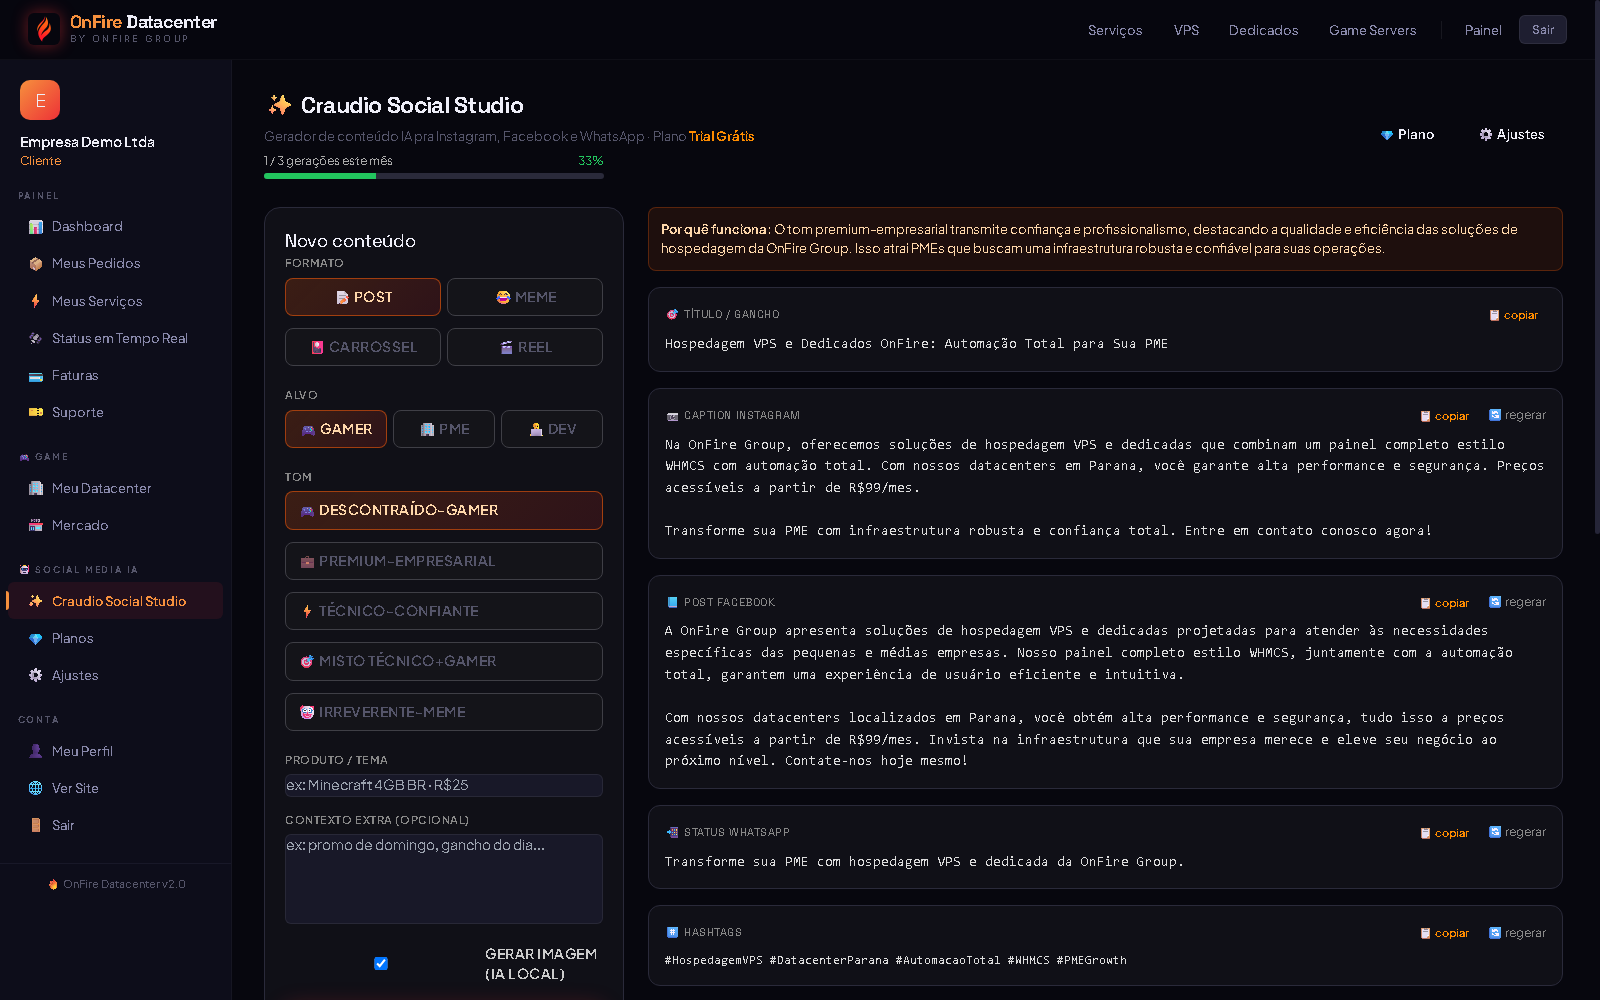This screenshot has width=1600, height=1000.
Task: Click the Ver Site globe icon
Action: pos(36,788)
